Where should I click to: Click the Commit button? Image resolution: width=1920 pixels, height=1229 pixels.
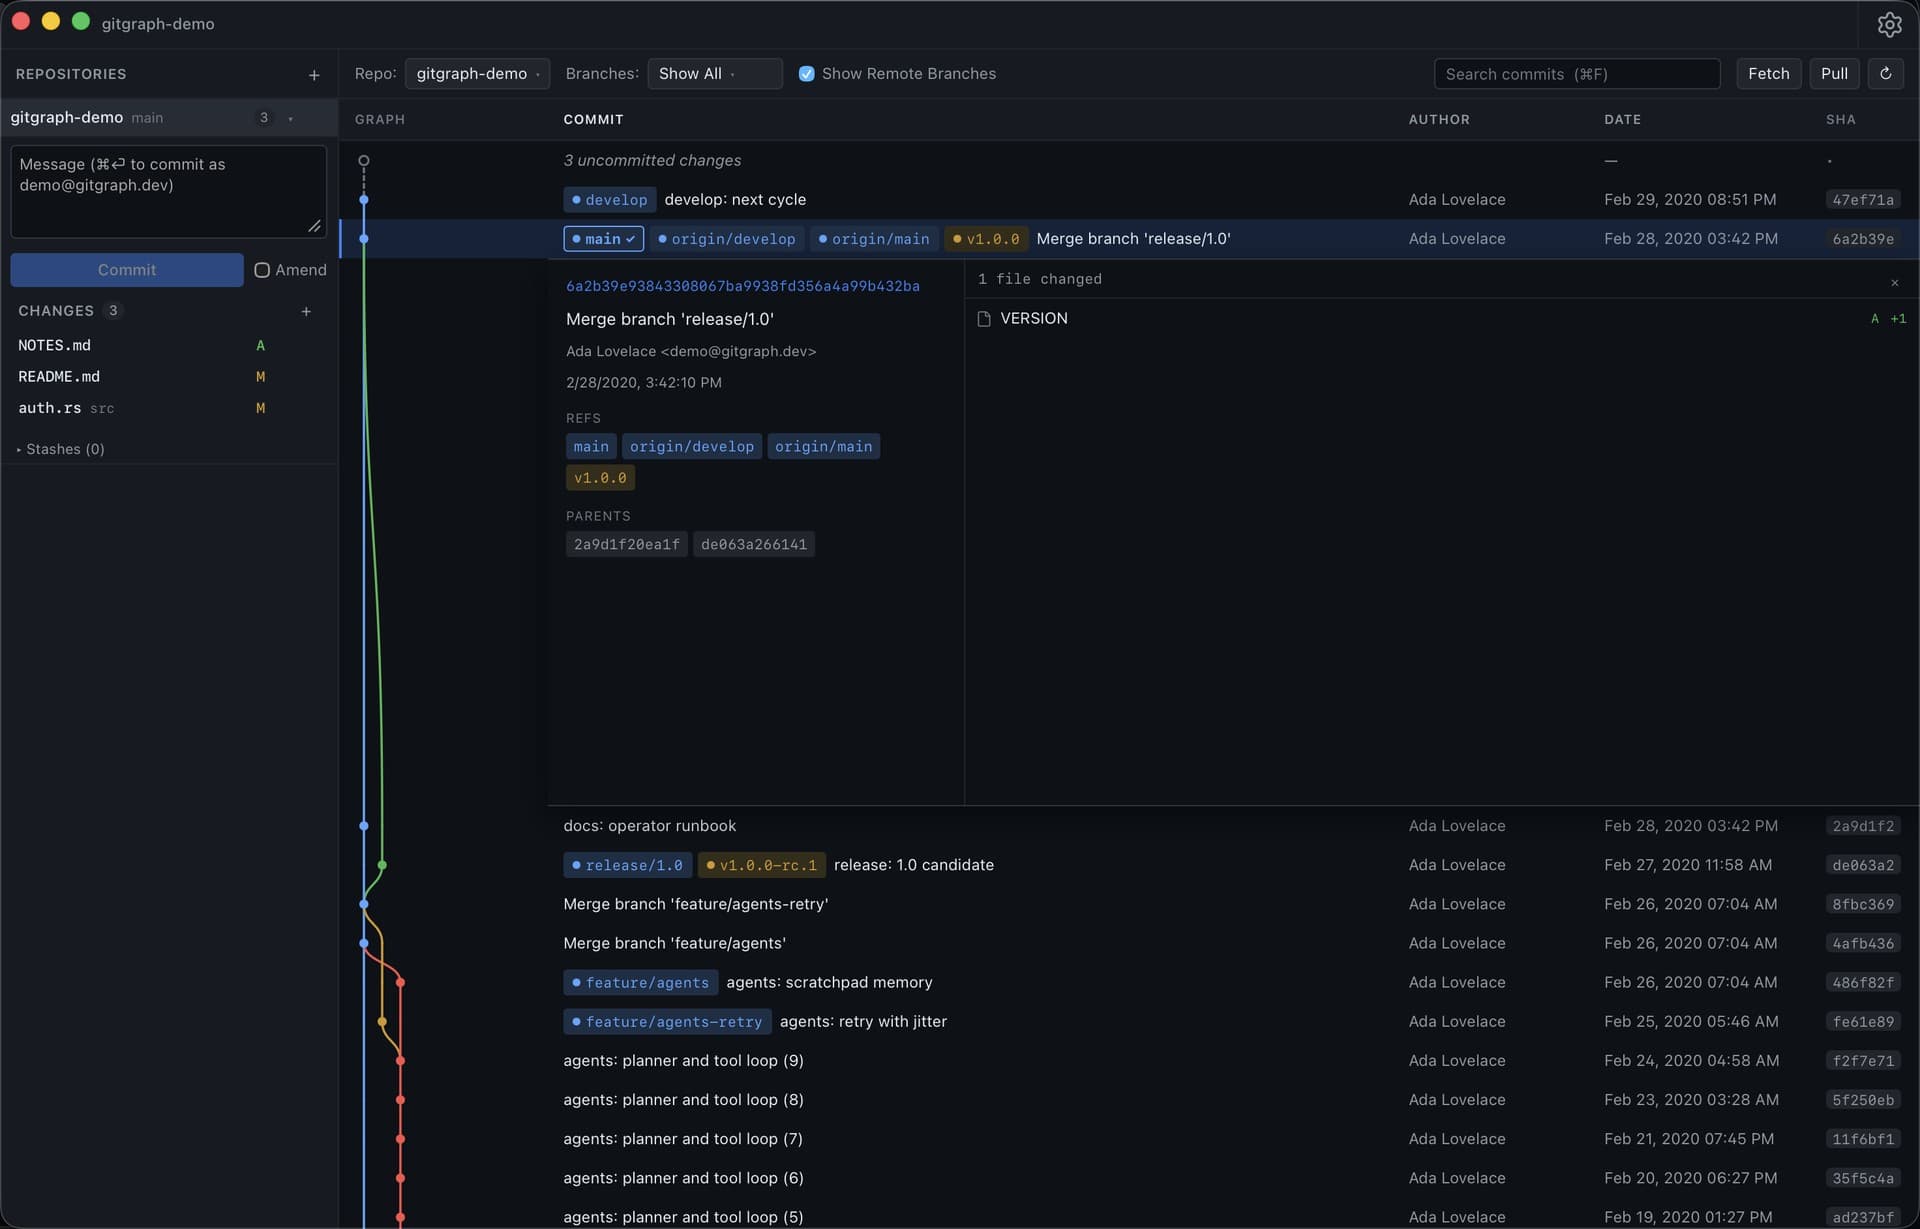(127, 270)
